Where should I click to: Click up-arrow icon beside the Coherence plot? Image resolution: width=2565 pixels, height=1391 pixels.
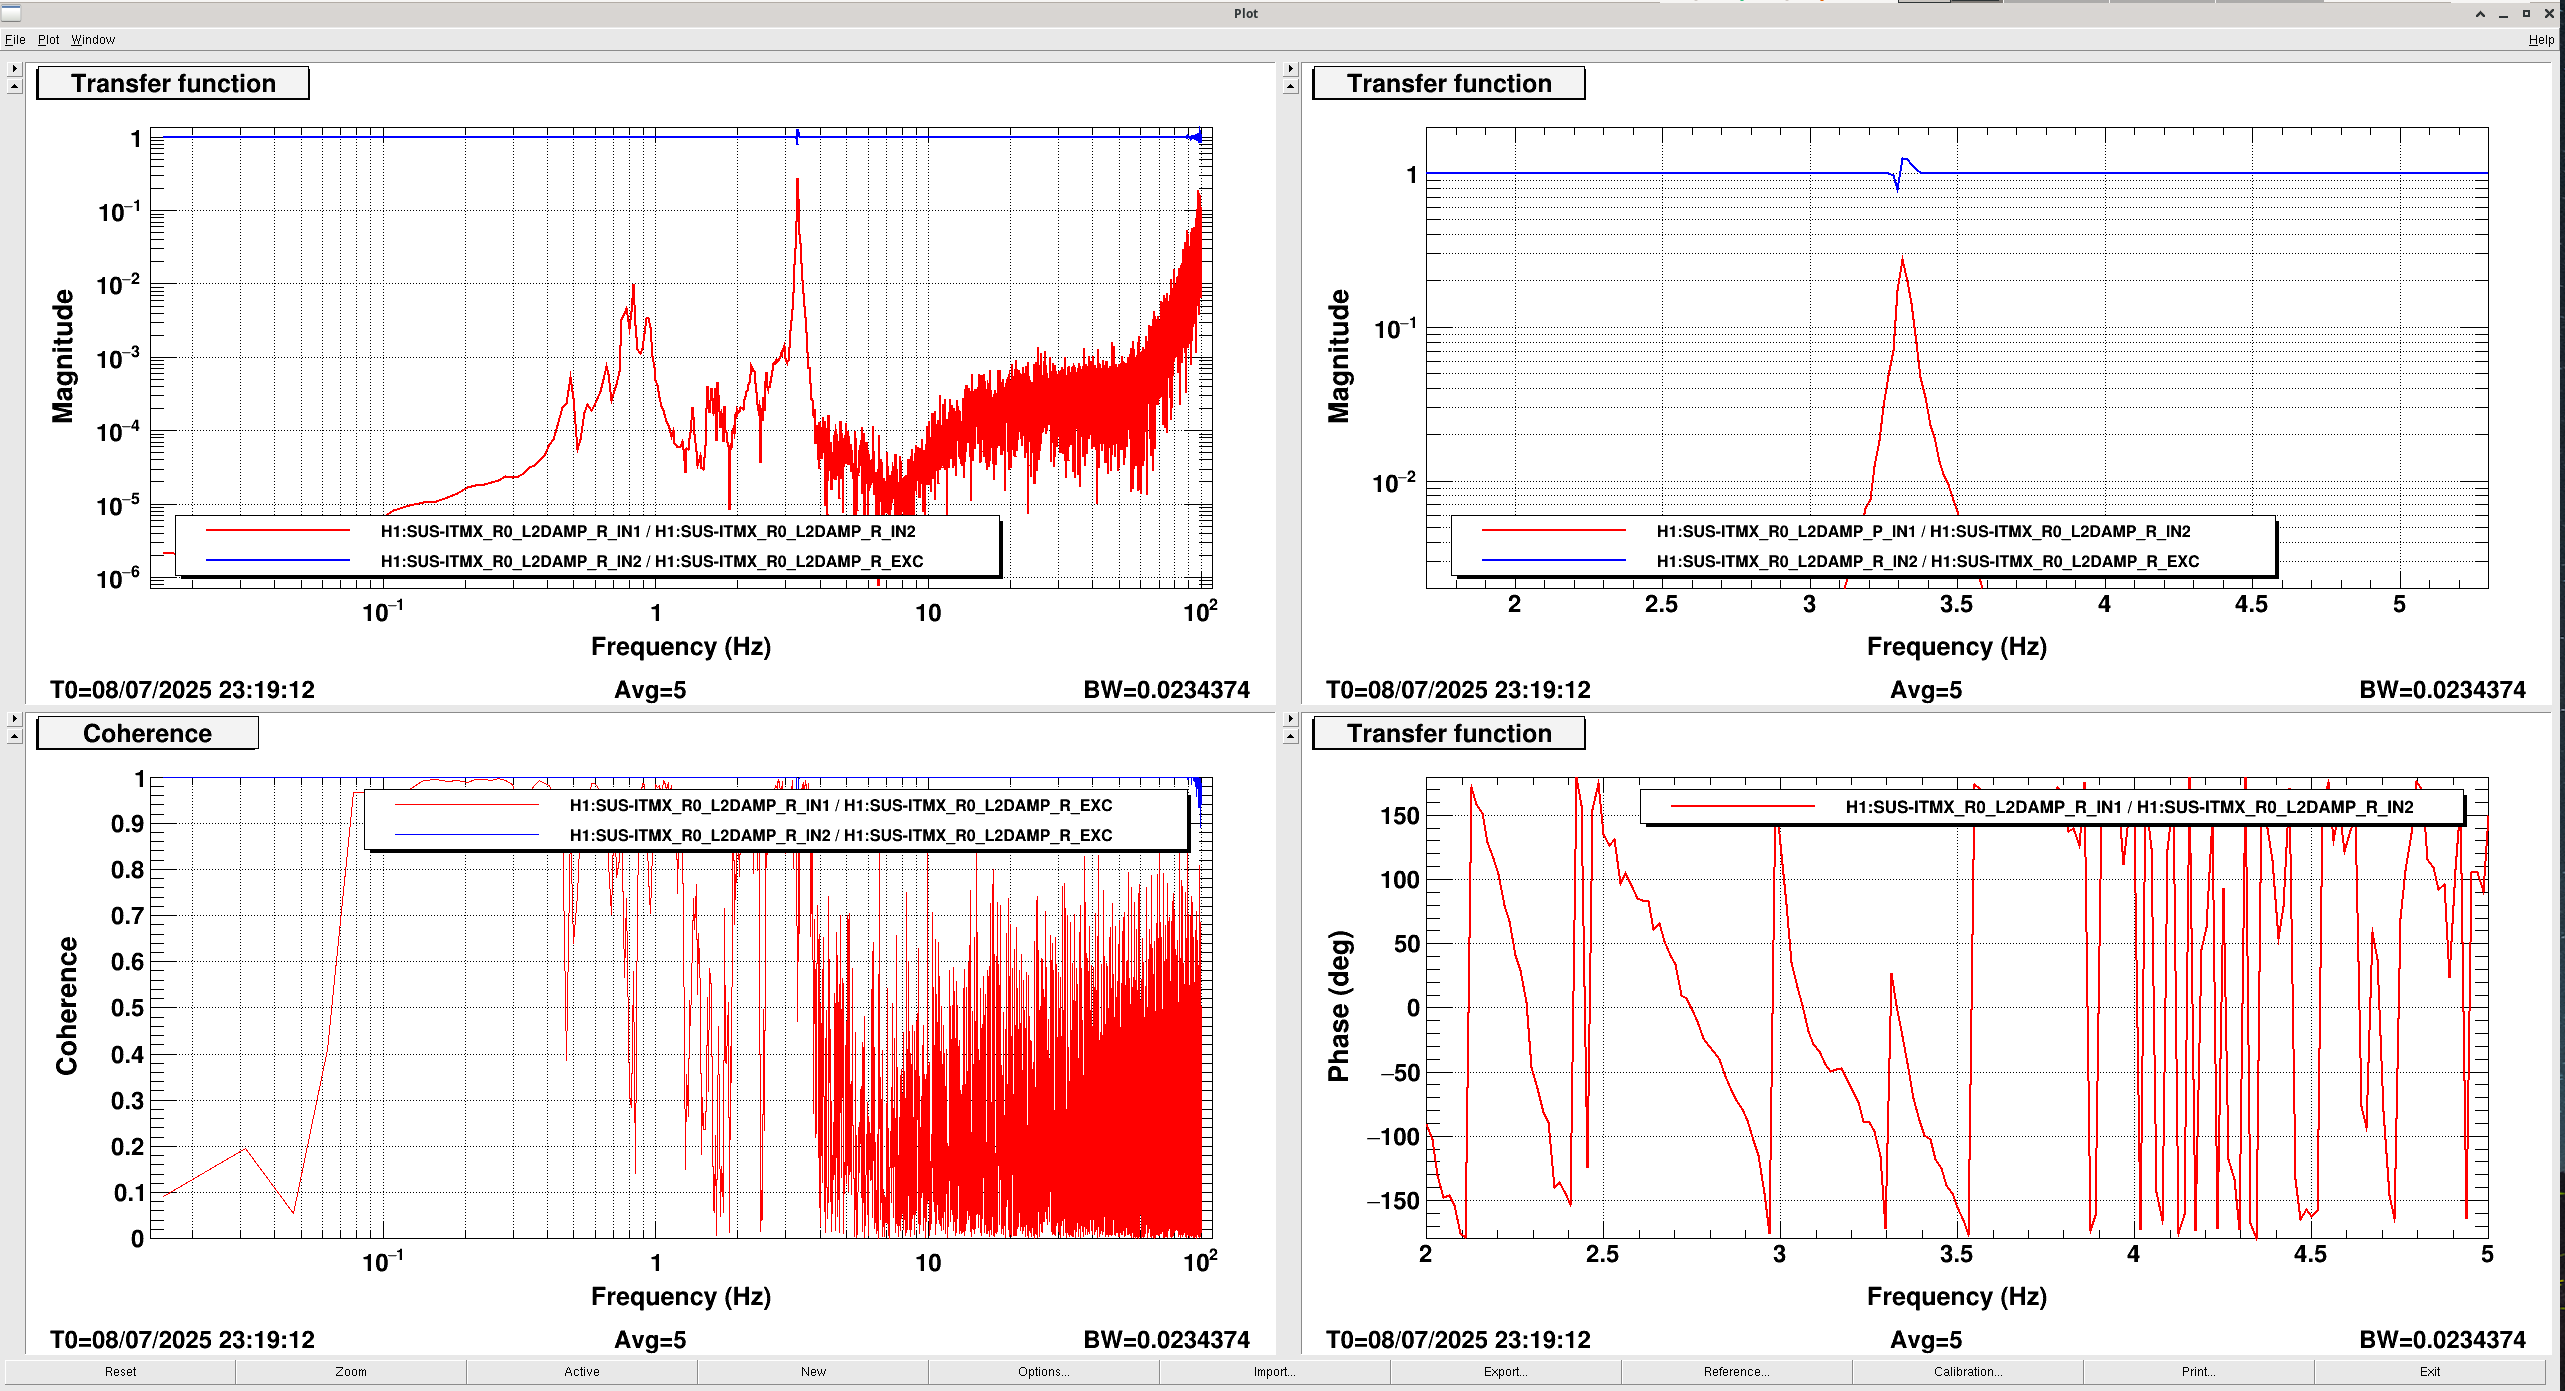tap(14, 737)
